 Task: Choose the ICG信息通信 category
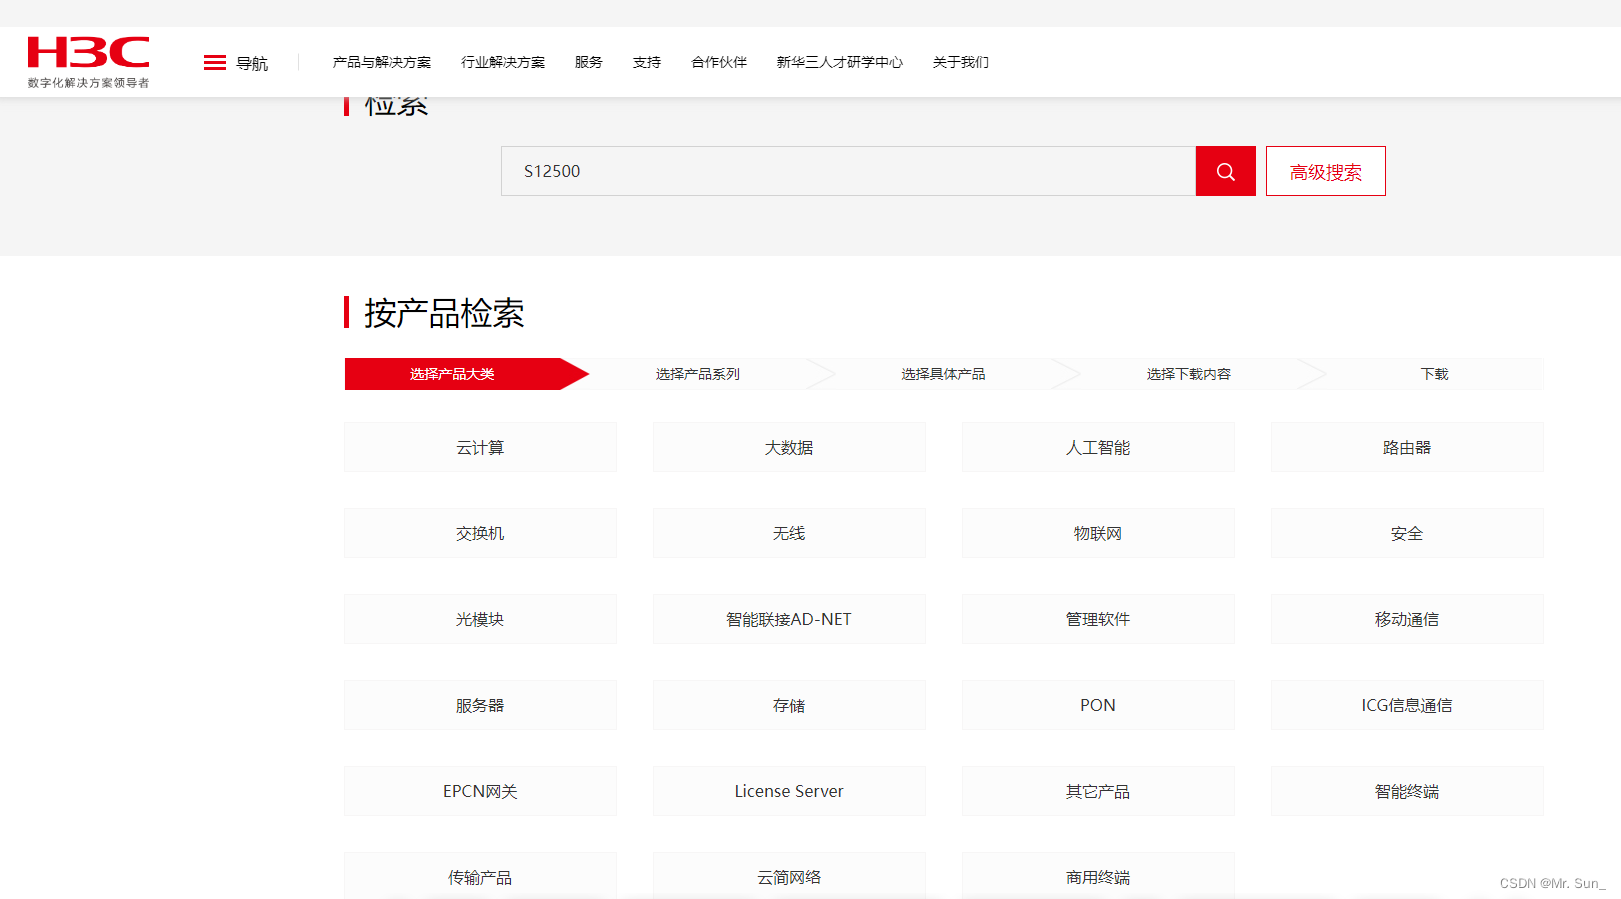(x=1407, y=705)
